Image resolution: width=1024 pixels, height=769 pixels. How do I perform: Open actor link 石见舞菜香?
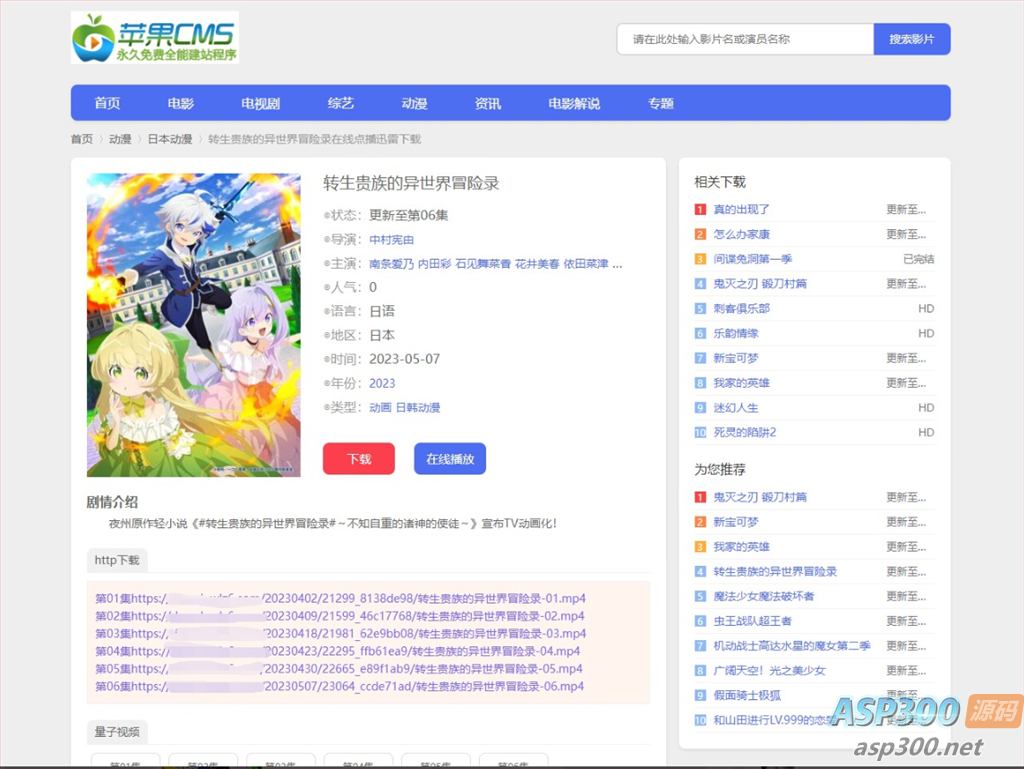click(483, 264)
